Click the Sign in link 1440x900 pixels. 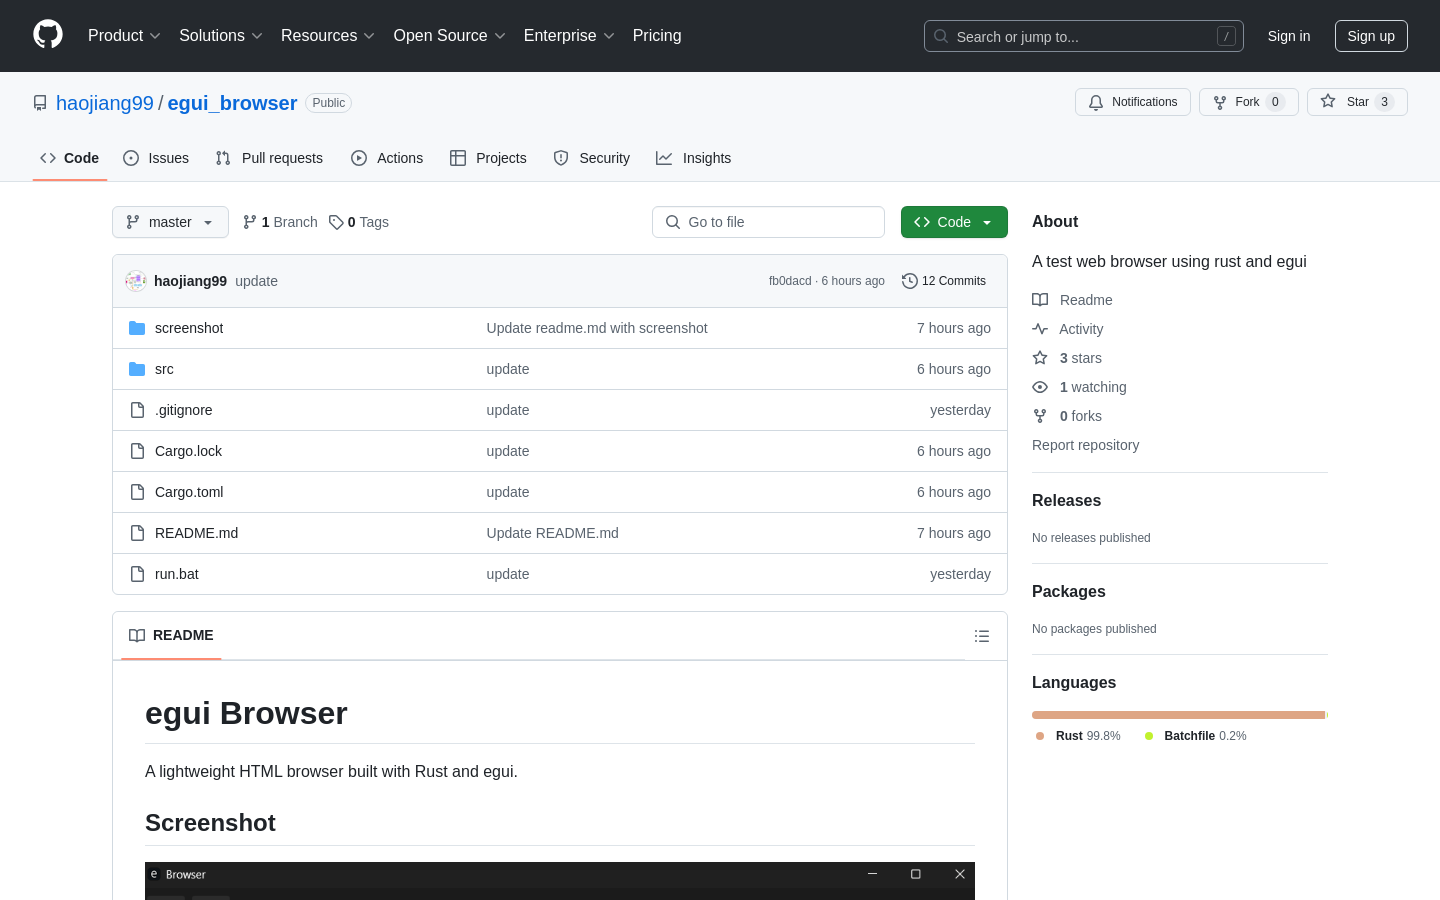pos(1288,36)
